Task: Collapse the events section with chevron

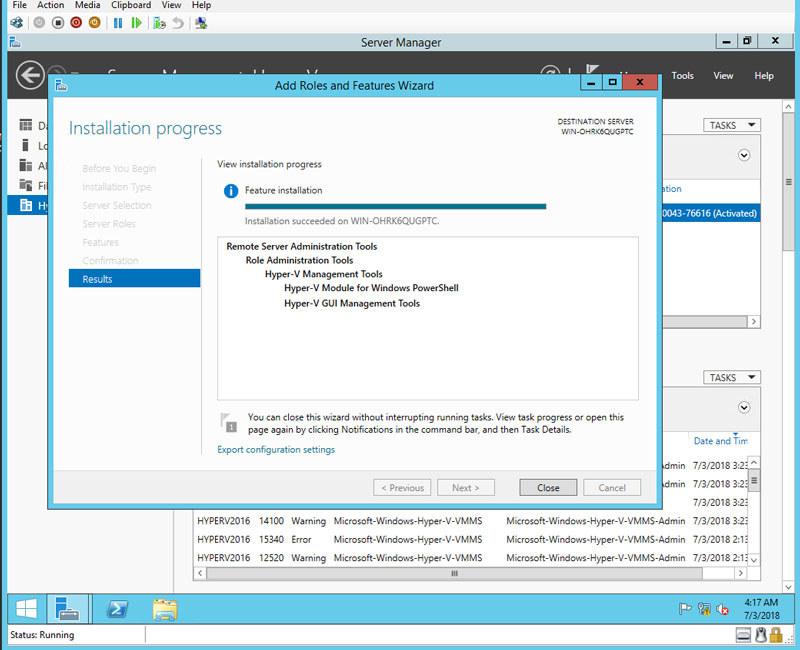Action: click(x=744, y=407)
